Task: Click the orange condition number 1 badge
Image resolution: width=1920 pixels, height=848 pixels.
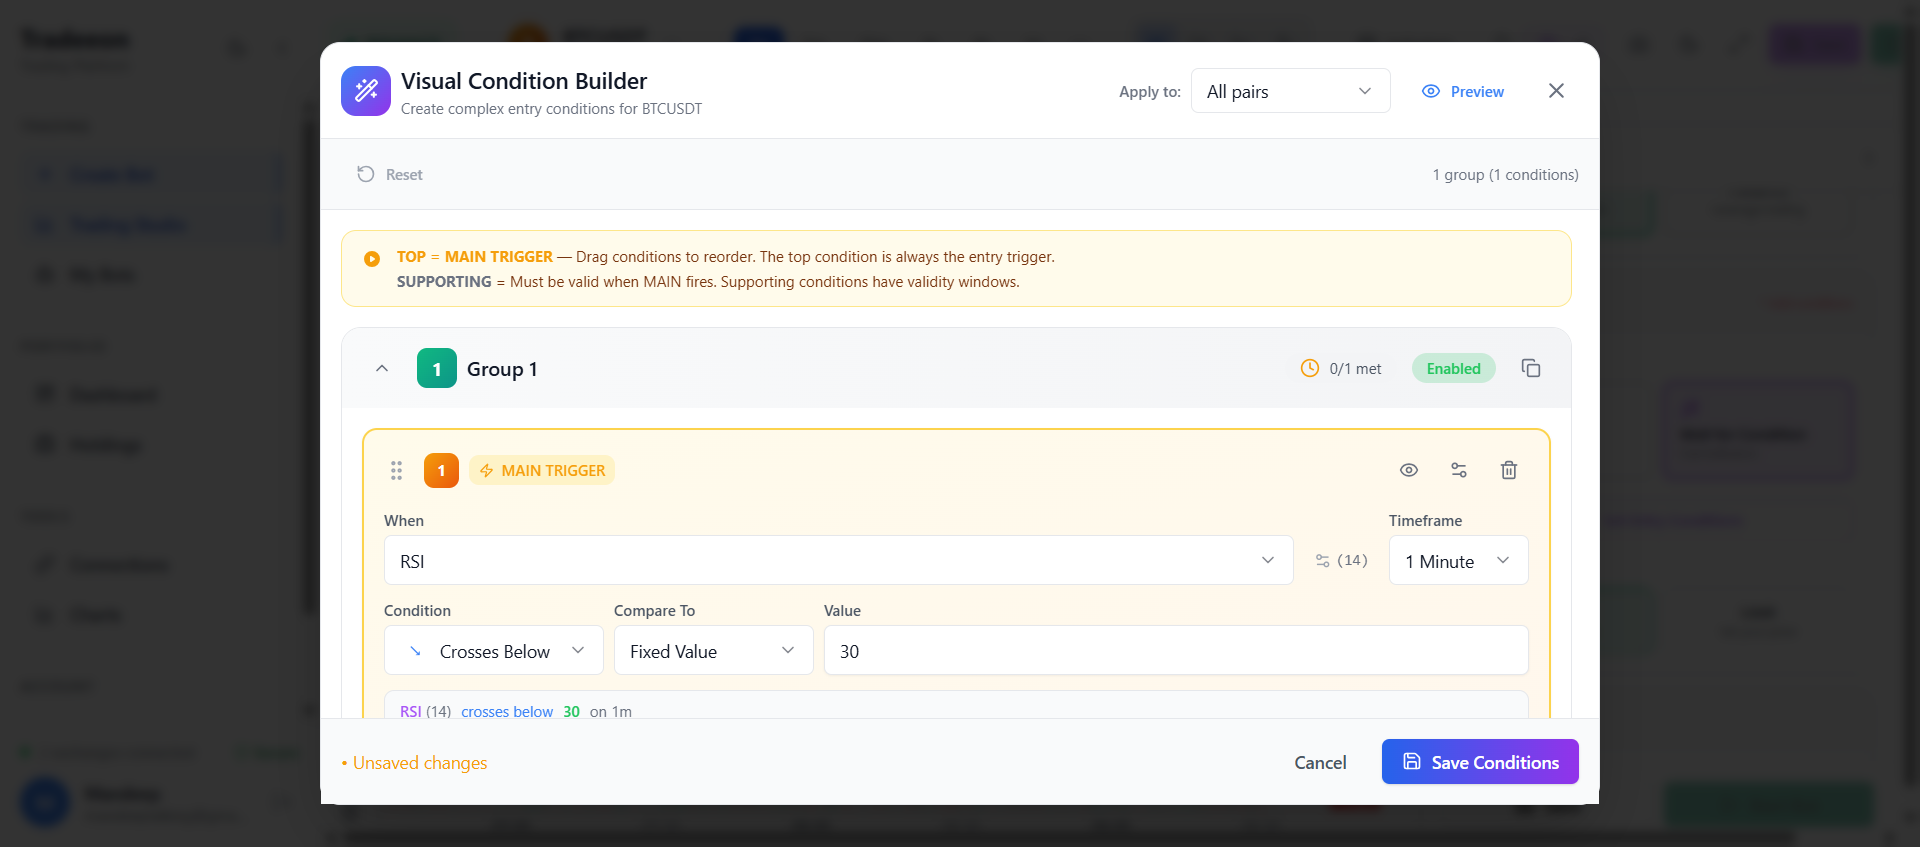Action: pos(441,470)
